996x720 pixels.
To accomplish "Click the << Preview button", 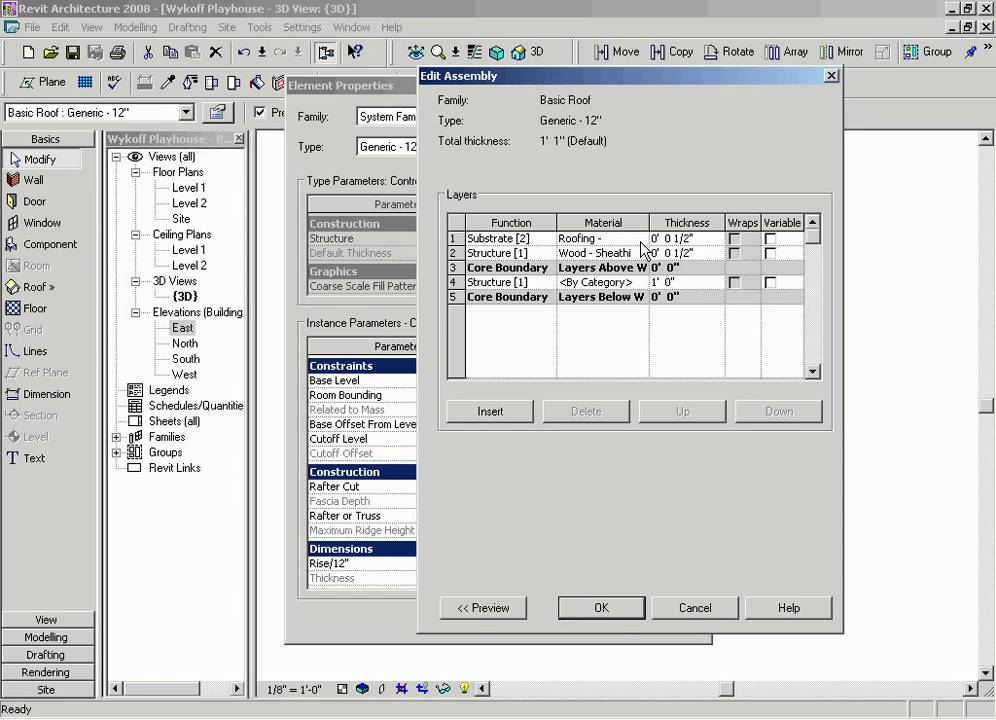I will pyautogui.click(x=483, y=608).
